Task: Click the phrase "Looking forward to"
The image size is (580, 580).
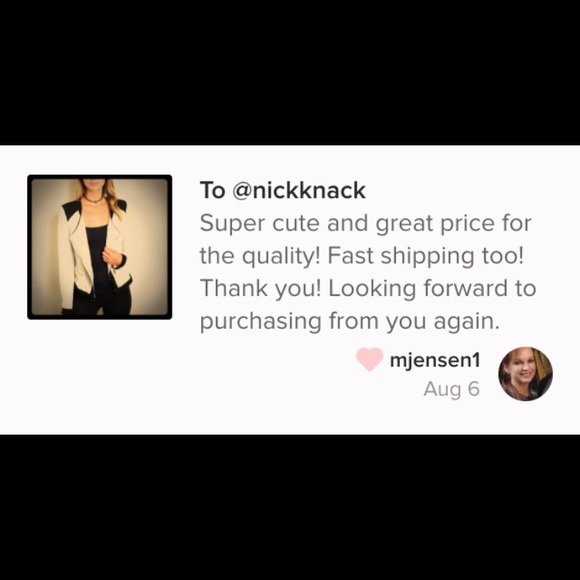Action: (x=432, y=288)
